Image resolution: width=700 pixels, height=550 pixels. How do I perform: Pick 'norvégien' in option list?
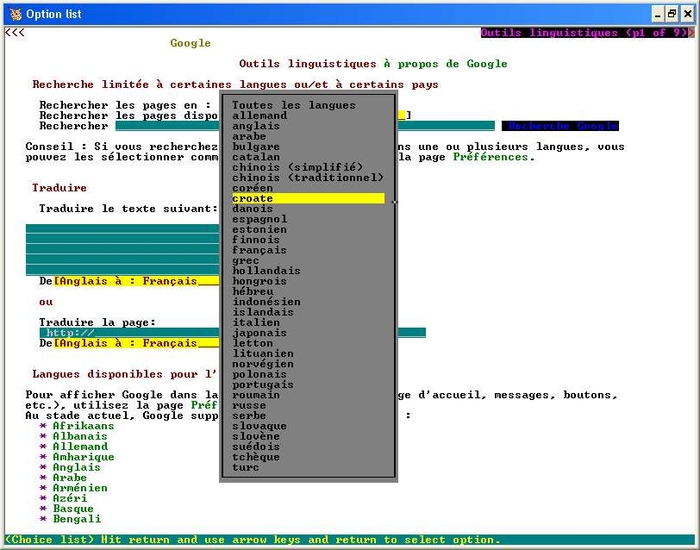click(263, 364)
